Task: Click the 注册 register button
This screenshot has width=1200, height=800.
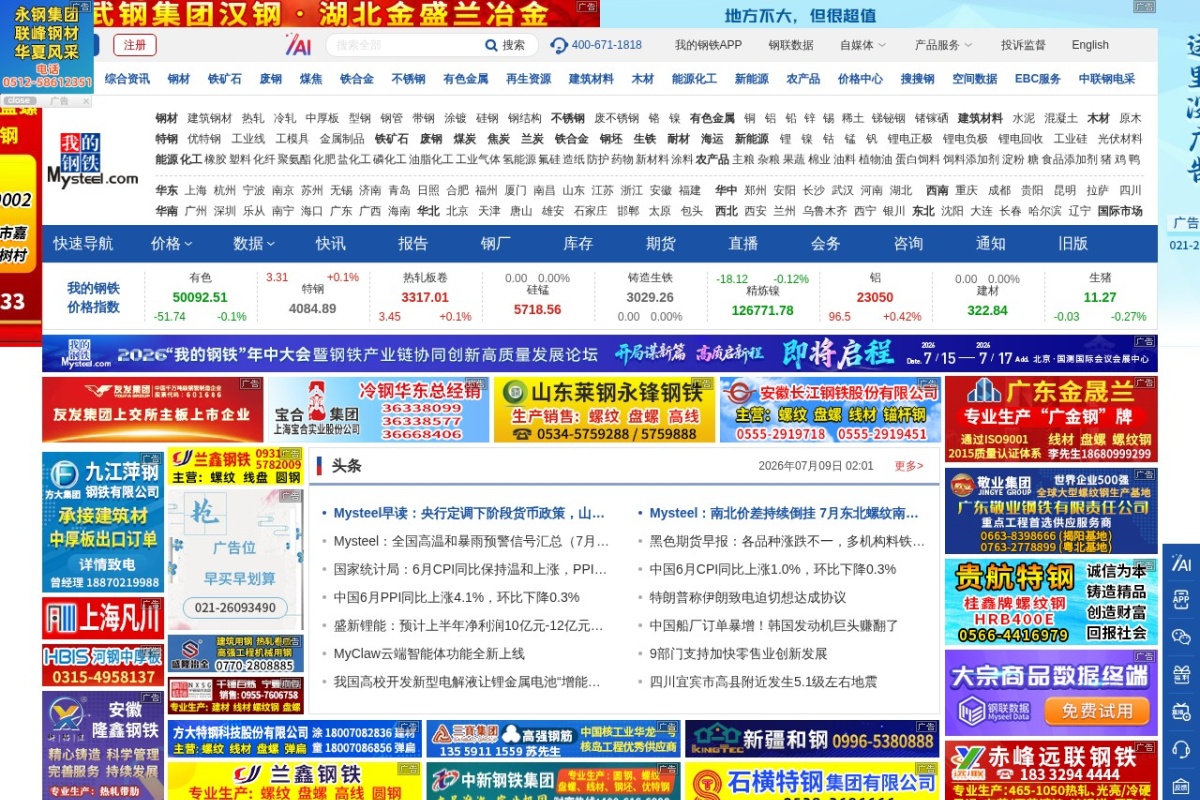Action: coord(135,45)
